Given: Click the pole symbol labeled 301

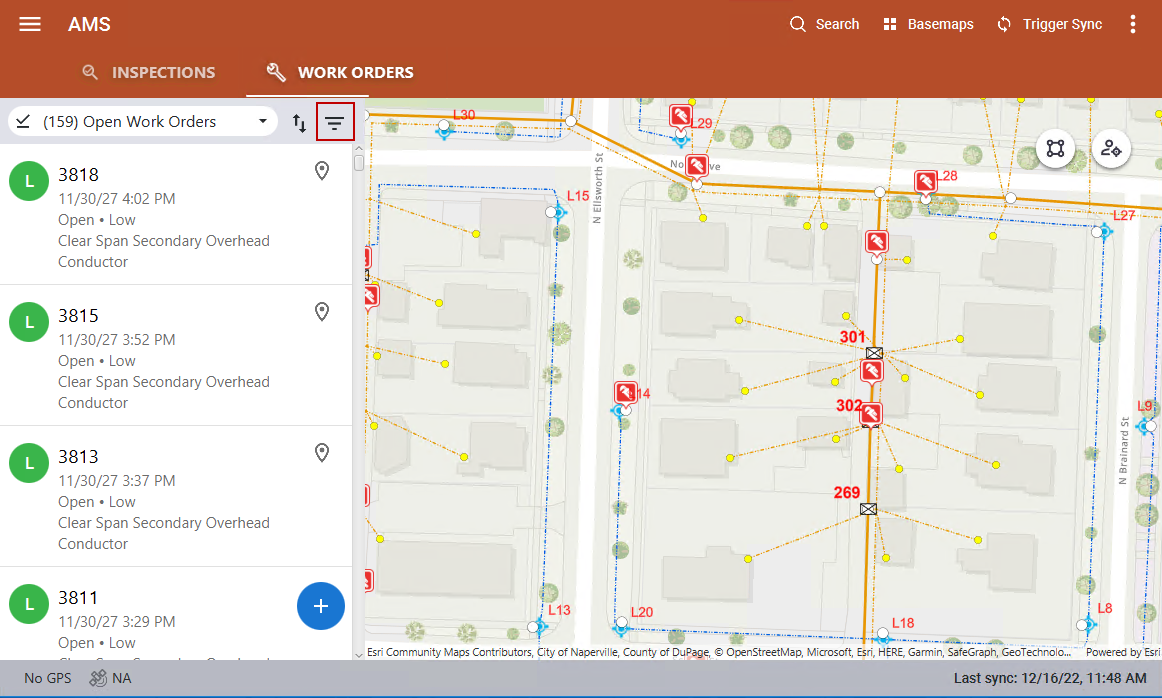Looking at the screenshot, I should (x=874, y=353).
